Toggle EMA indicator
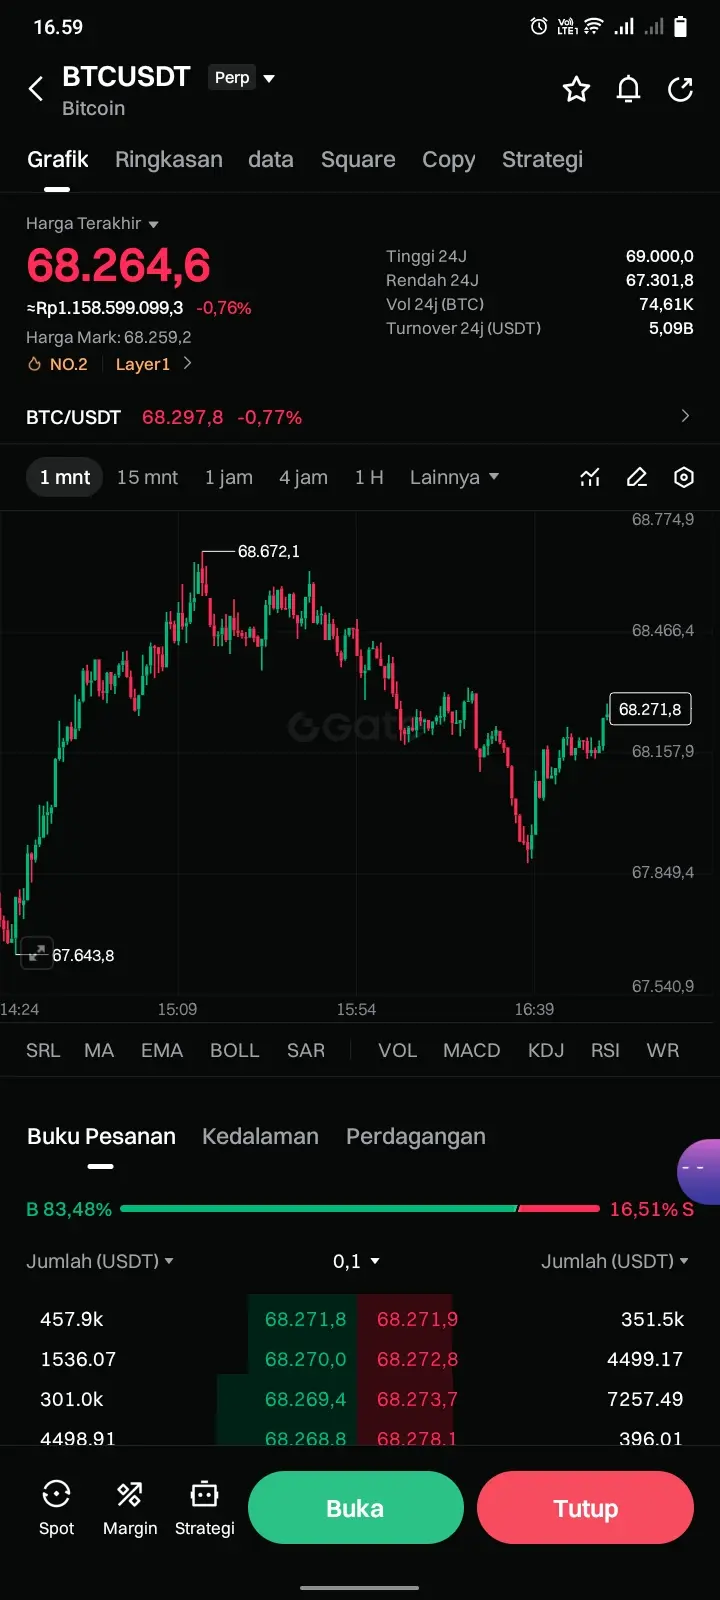 point(162,1051)
